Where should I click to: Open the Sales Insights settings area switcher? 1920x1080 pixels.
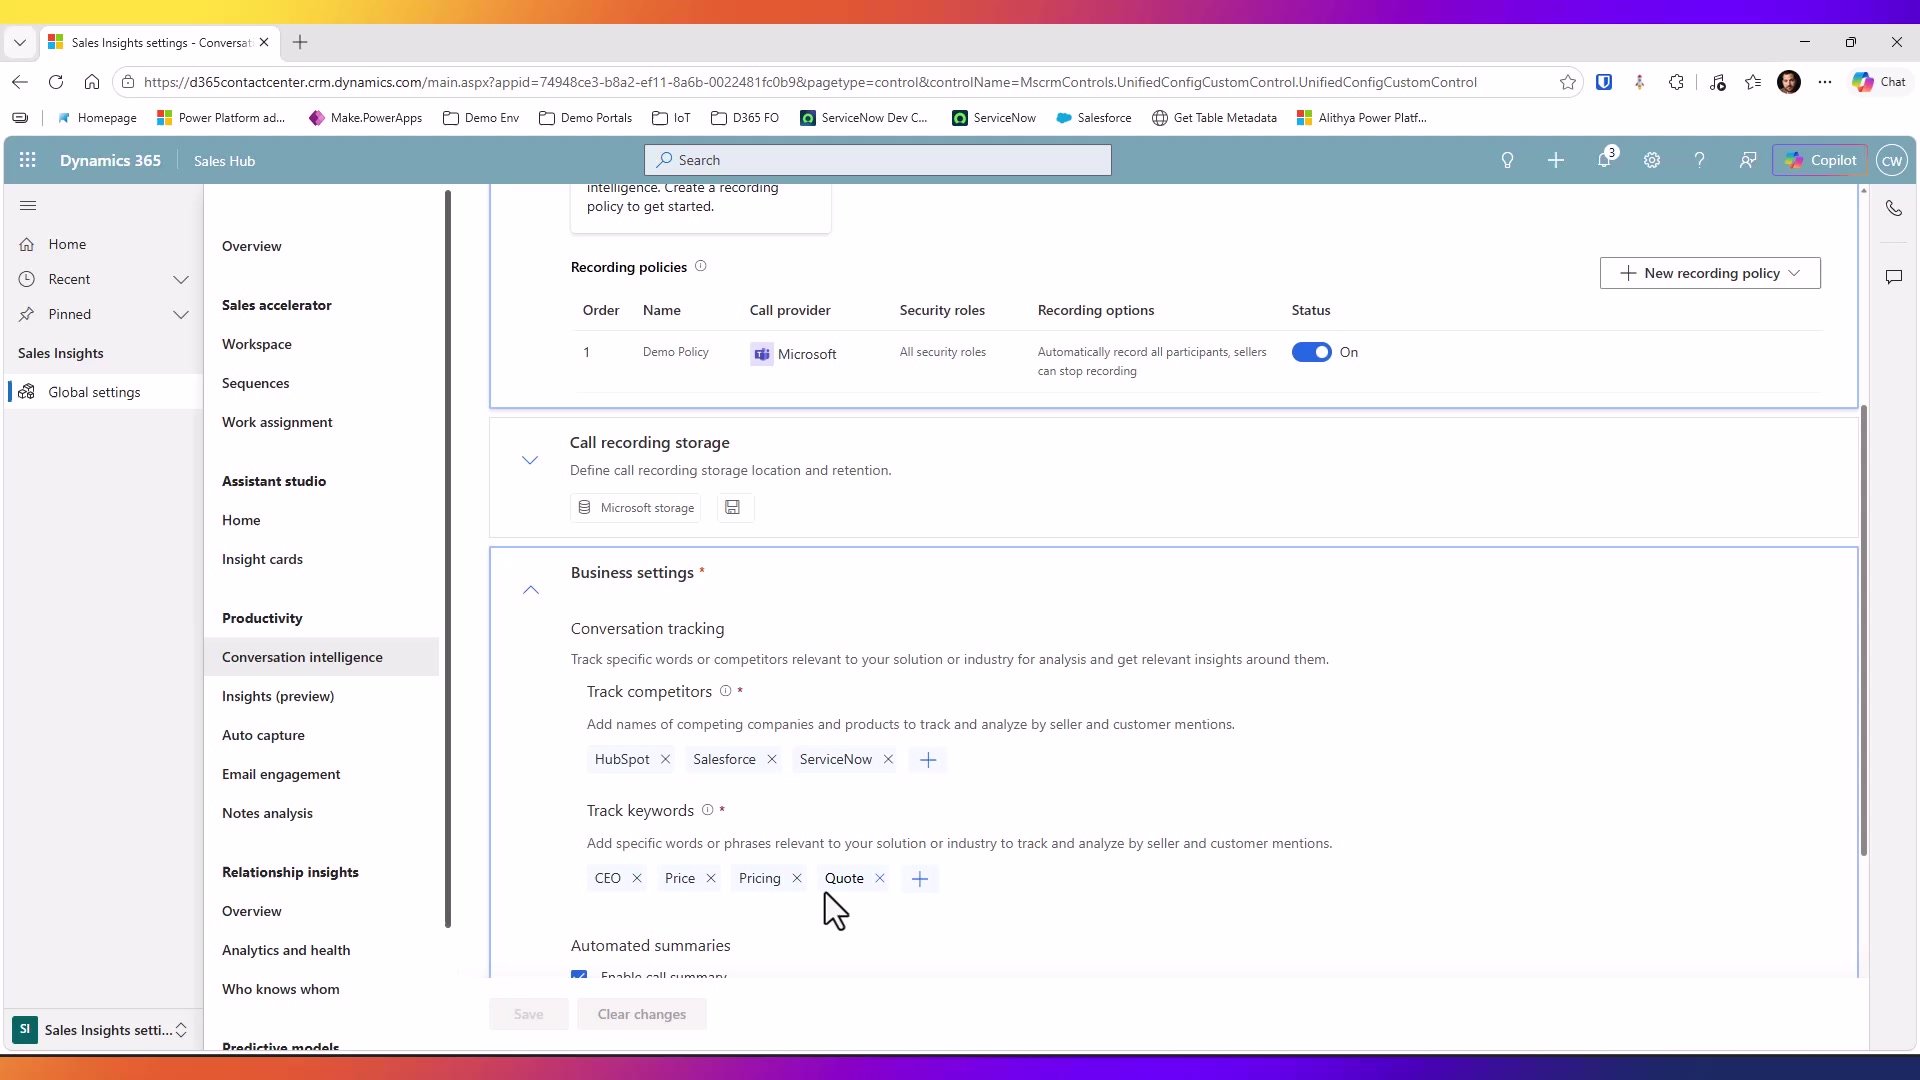[x=102, y=1030]
